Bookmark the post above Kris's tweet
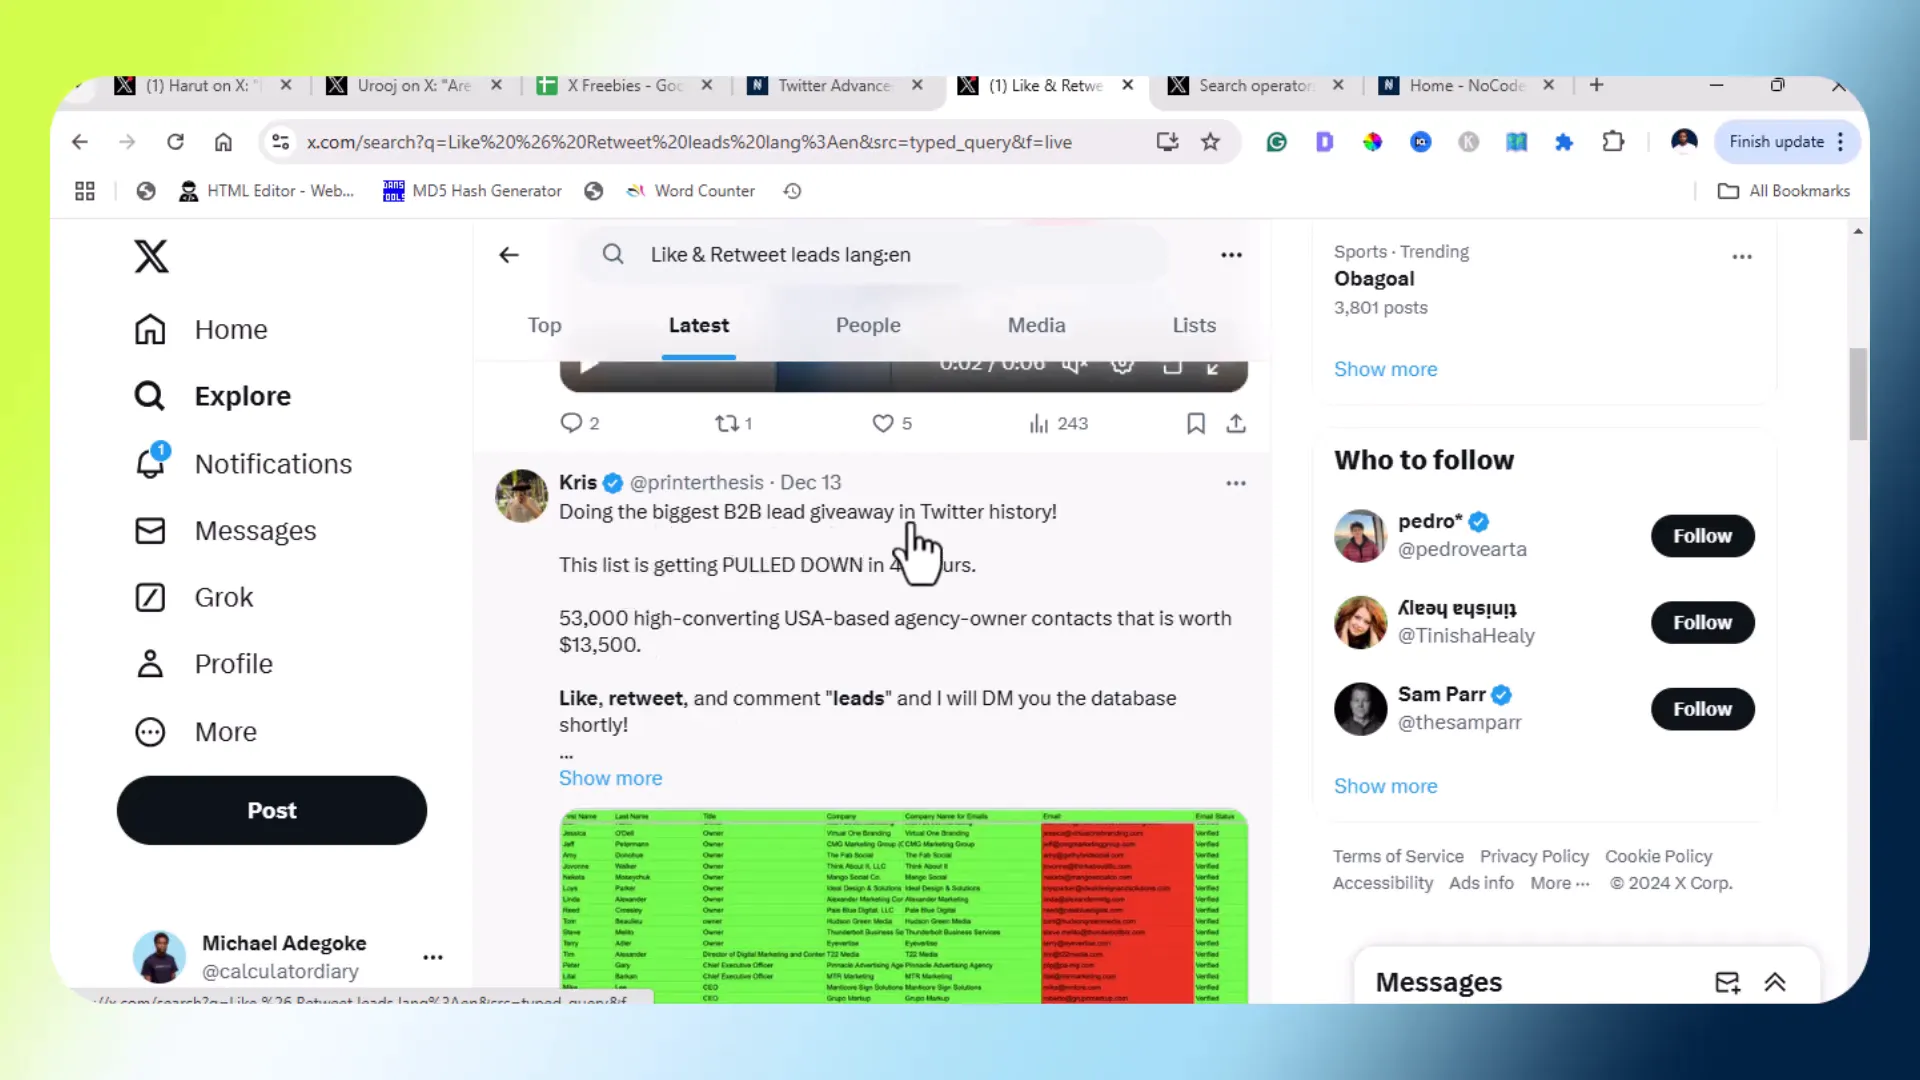This screenshot has height=1080, width=1920. pyautogui.click(x=1195, y=423)
